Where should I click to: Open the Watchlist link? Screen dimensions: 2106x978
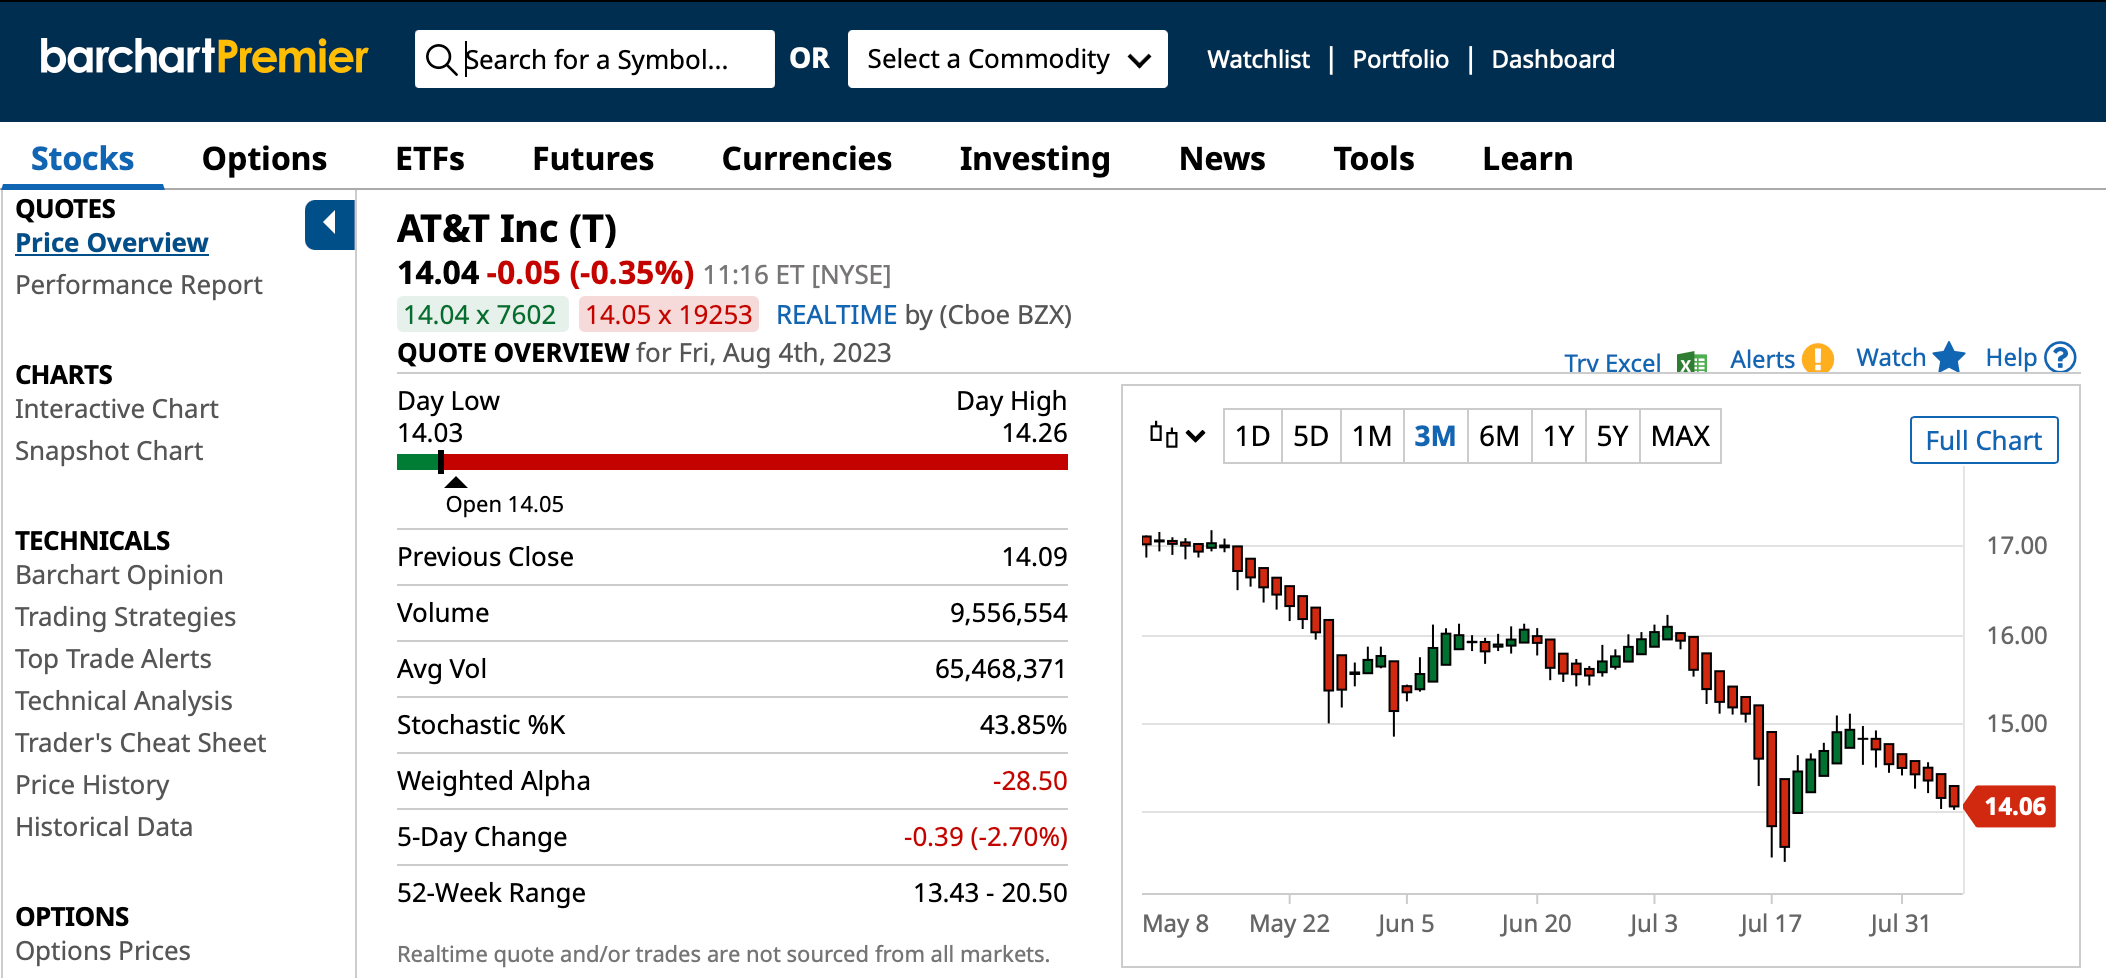point(1258,59)
